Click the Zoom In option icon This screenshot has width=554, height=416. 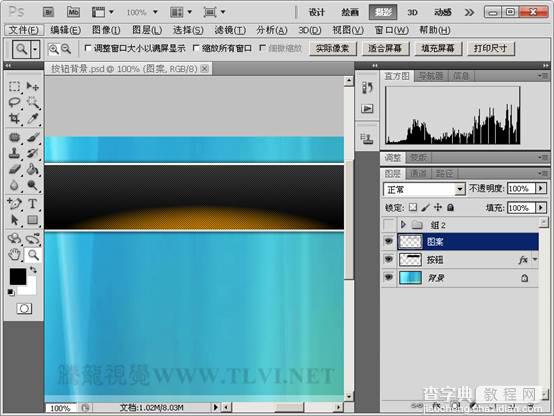[x=54, y=49]
